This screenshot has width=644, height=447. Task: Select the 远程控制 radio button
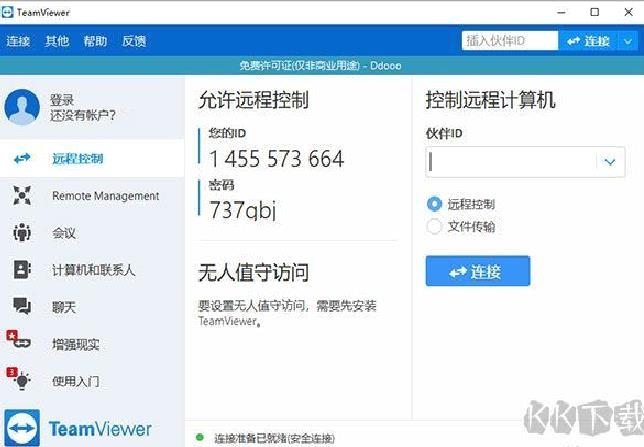[434, 204]
